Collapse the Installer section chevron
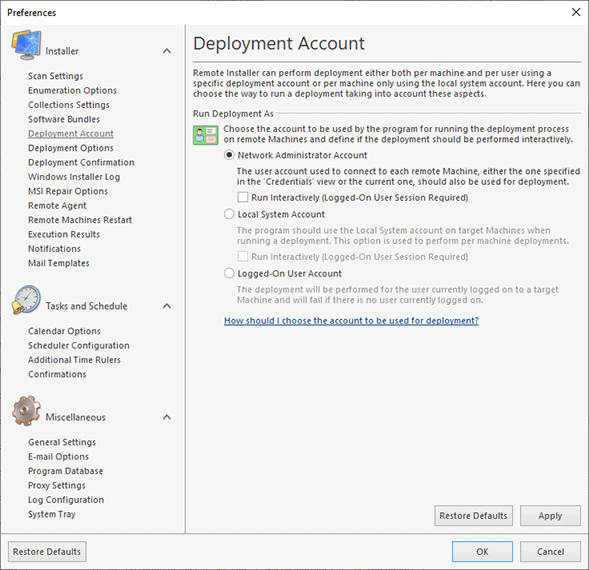589x570 pixels. (x=167, y=51)
